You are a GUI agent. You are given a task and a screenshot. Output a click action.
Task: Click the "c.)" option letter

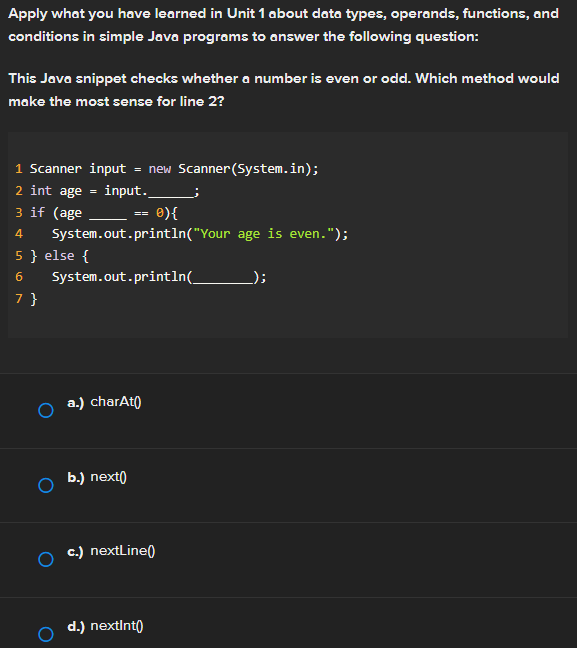click(x=75, y=551)
